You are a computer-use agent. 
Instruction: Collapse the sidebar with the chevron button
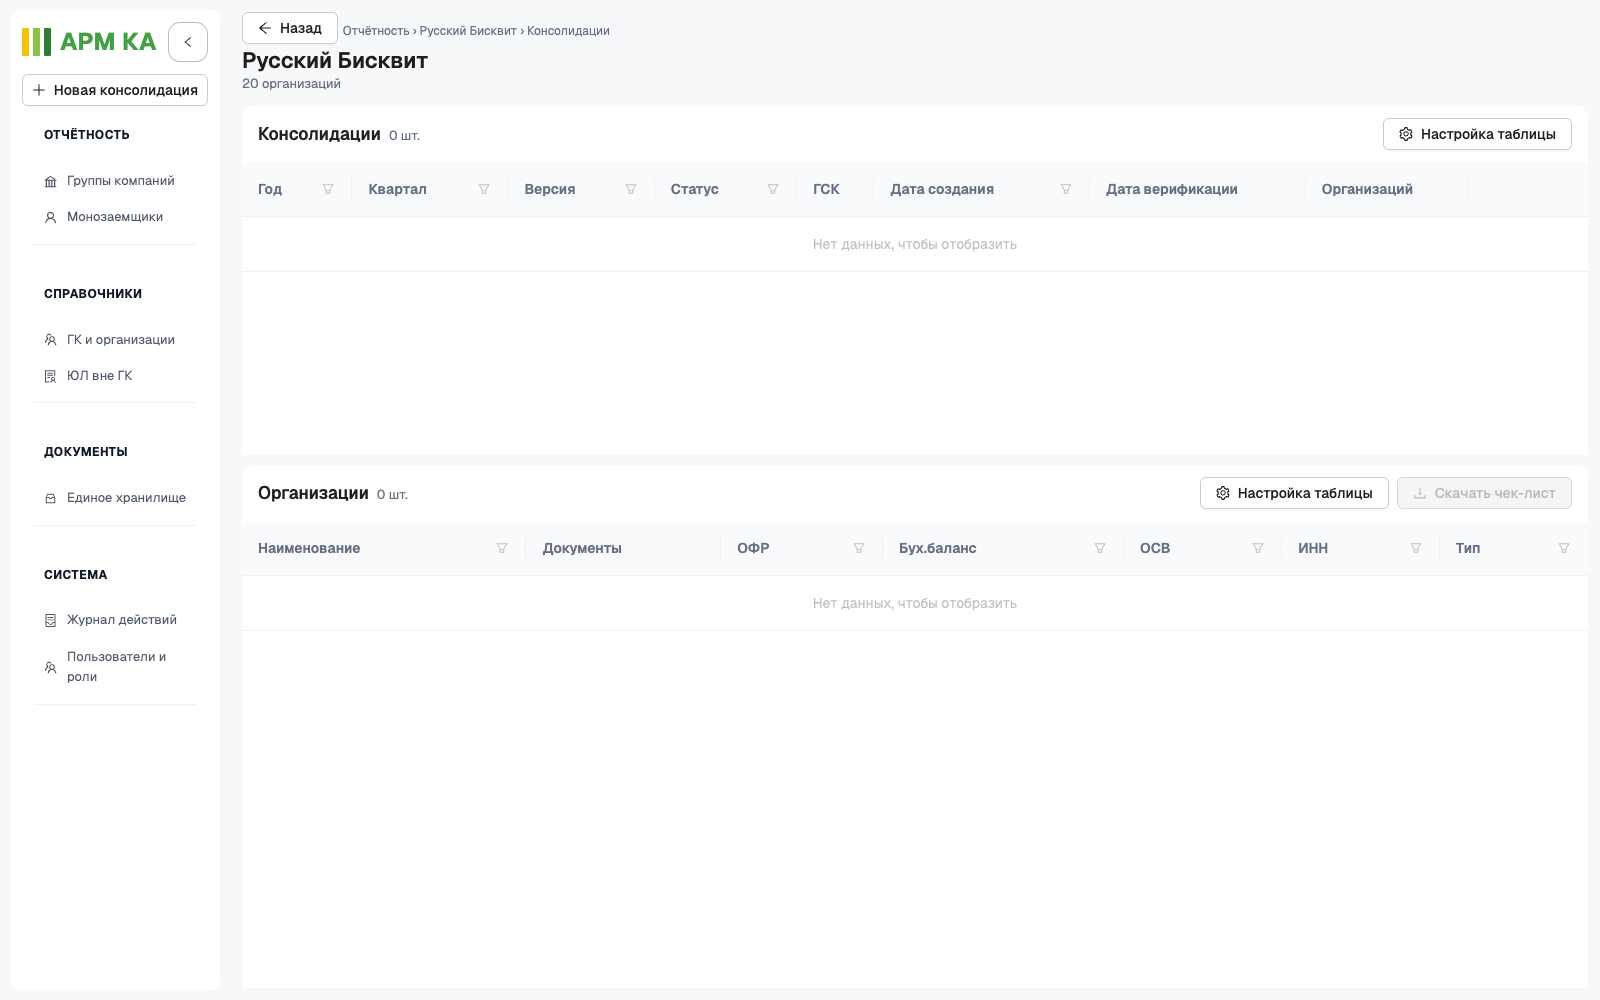pyautogui.click(x=188, y=42)
